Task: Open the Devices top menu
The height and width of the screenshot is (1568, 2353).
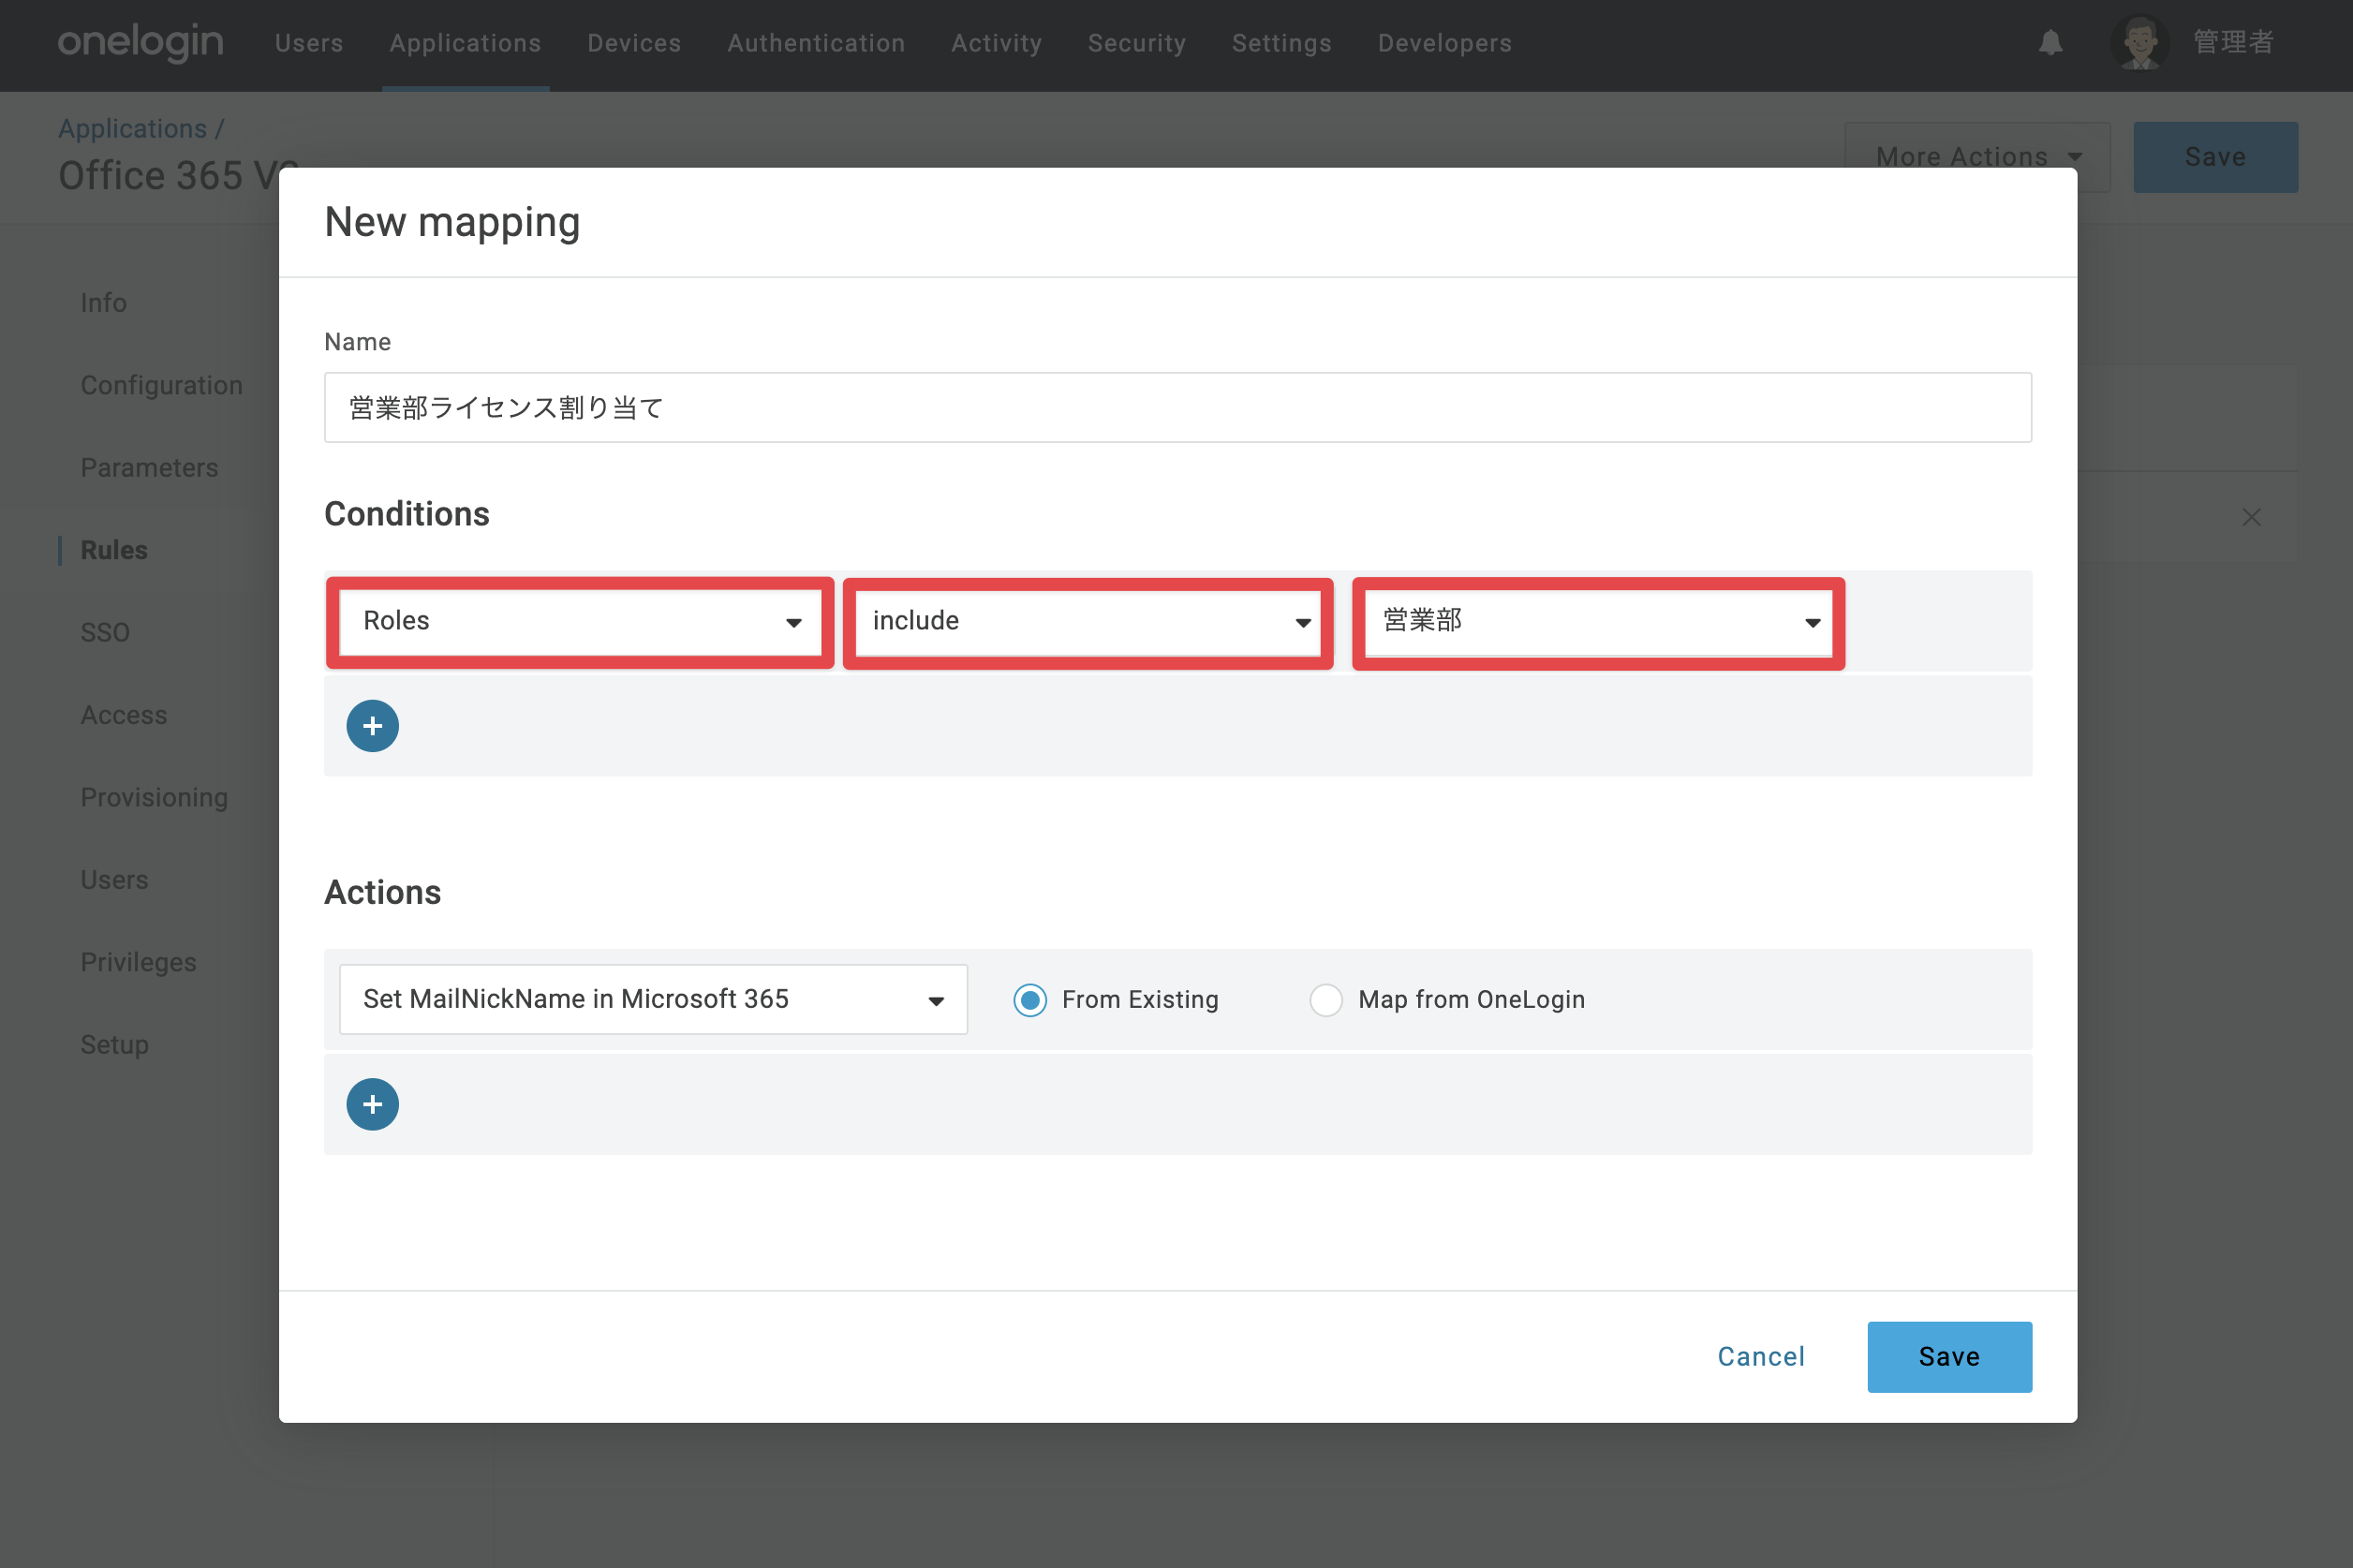Action: (x=634, y=43)
